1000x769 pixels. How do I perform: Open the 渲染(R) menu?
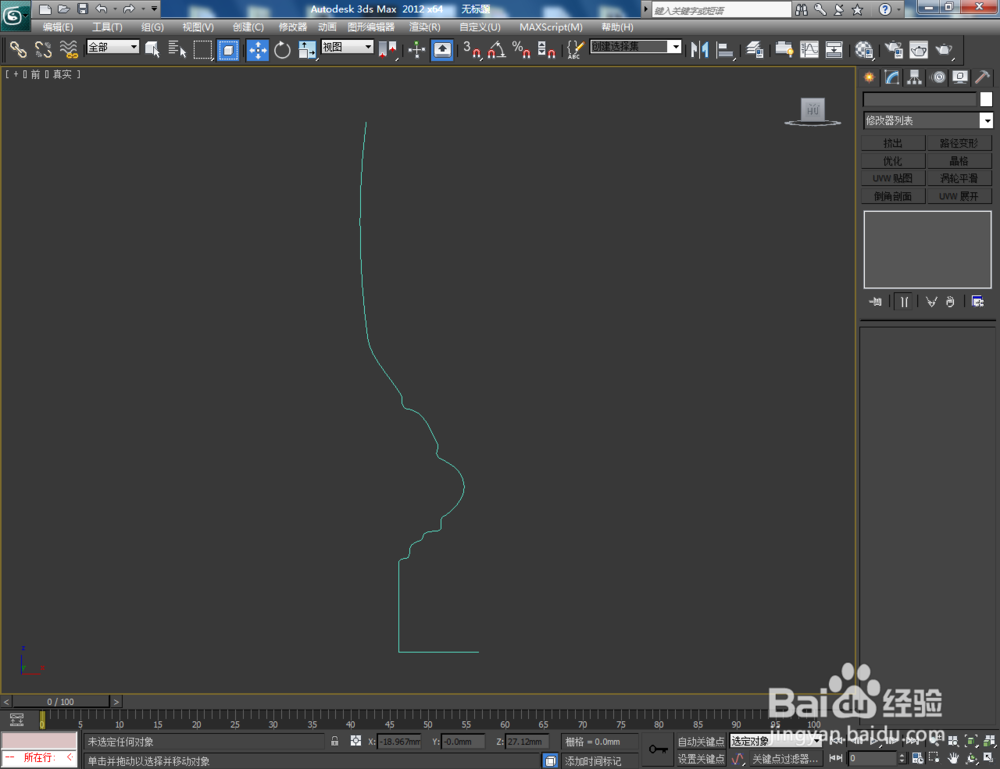(x=425, y=27)
